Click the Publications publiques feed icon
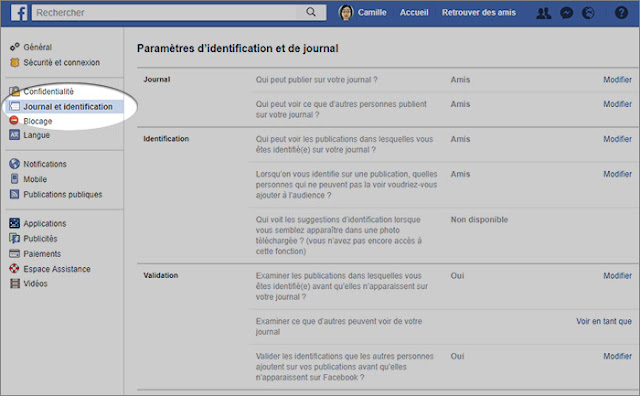 [x=15, y=194]
